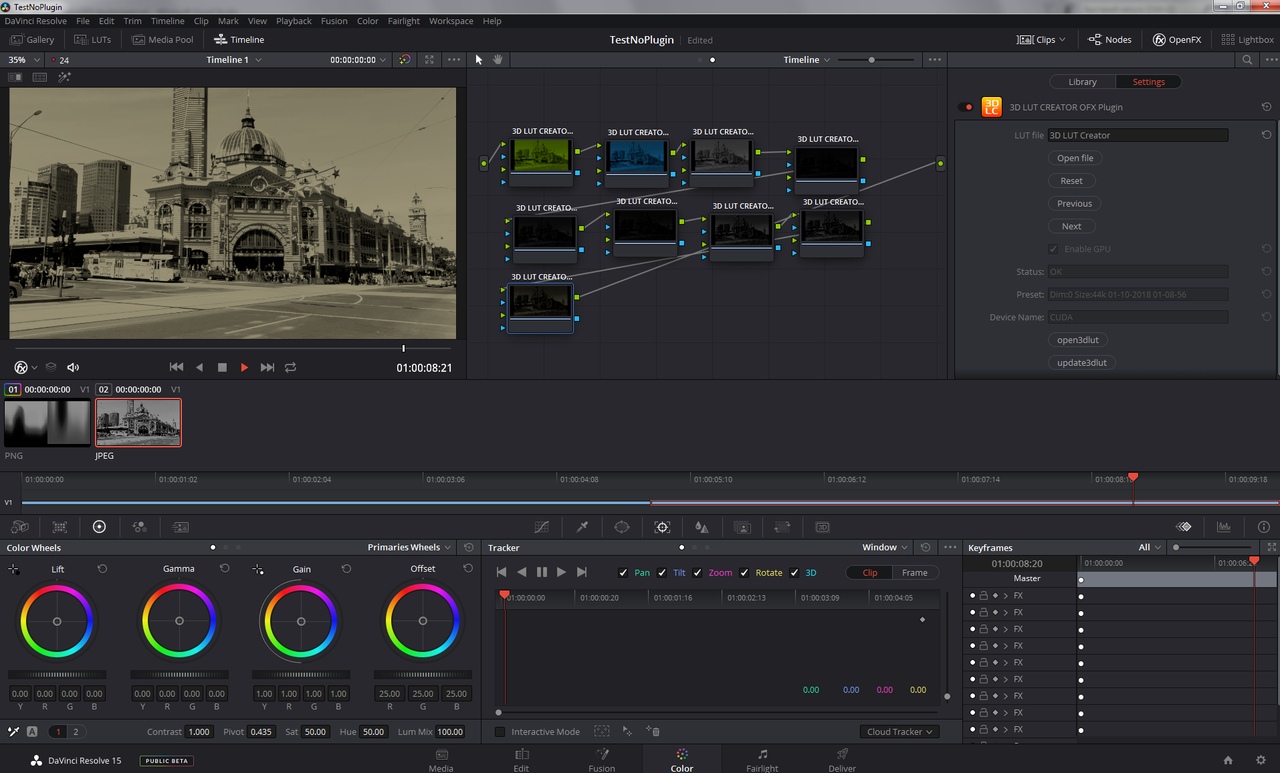1280x773 pixels.
Task: Select the hand pan tool in node editor
Action: pos(497,60)
